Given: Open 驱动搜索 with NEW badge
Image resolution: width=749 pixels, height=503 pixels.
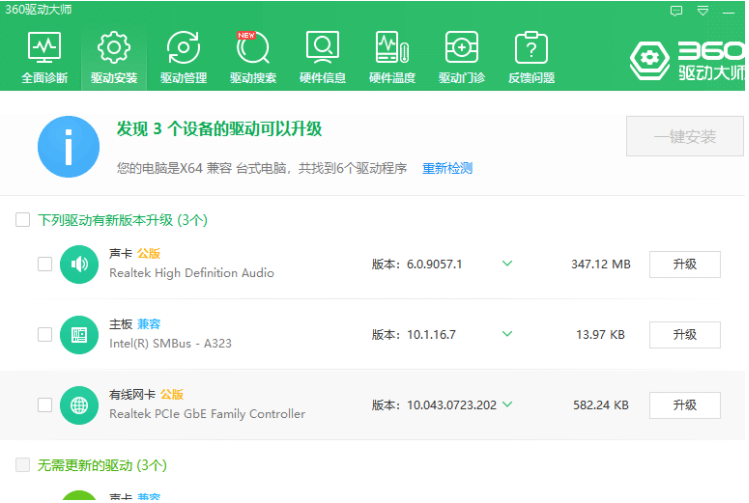Looking at the screenshot, I should tap(252, 56).
